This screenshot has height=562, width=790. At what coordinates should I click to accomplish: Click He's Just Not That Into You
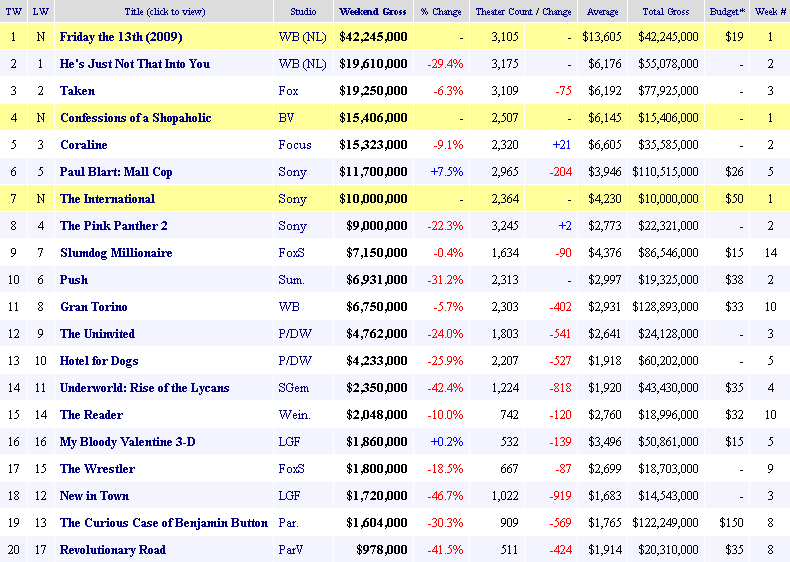click(x=135, y=64)
